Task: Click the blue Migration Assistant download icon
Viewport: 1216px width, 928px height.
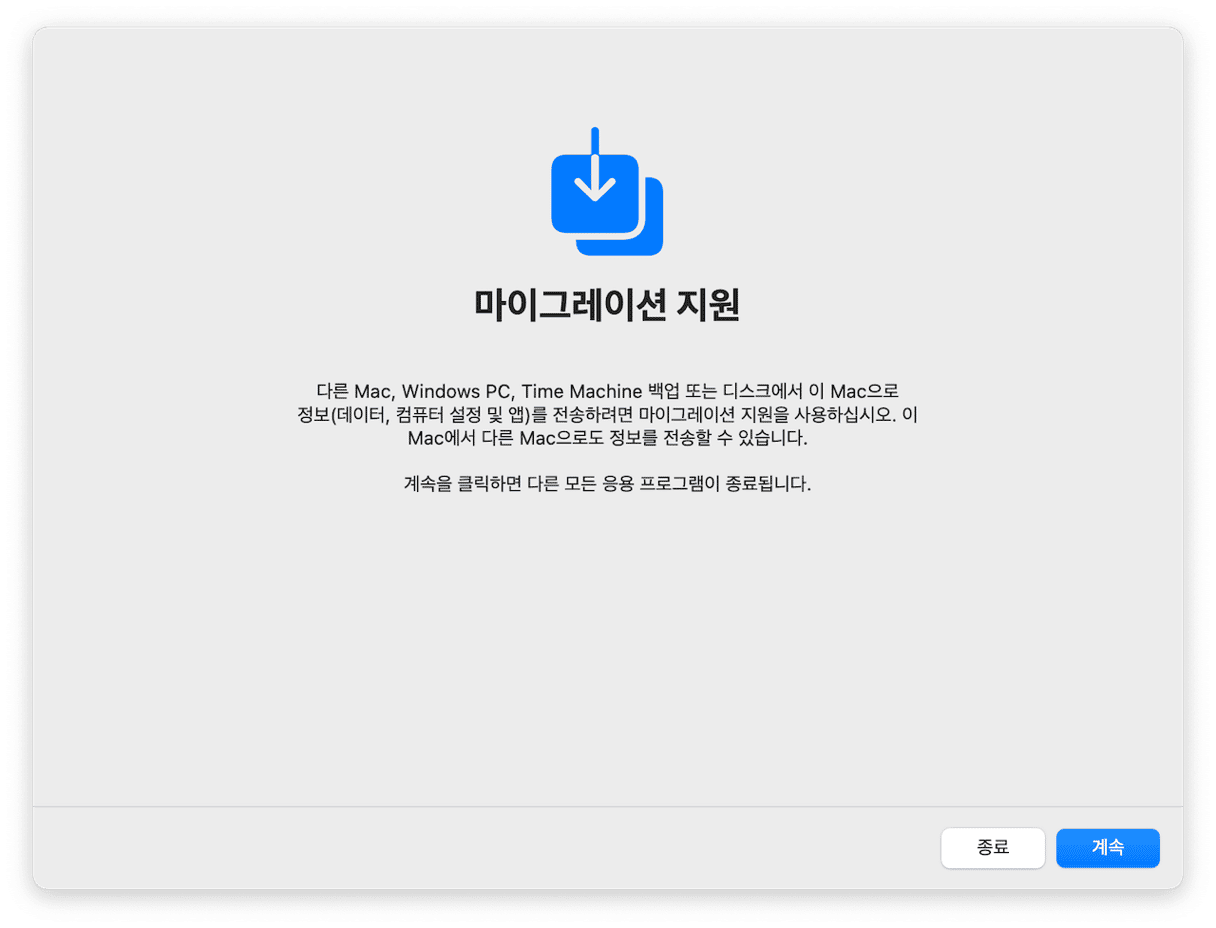Action: click(x=607, y=191)
